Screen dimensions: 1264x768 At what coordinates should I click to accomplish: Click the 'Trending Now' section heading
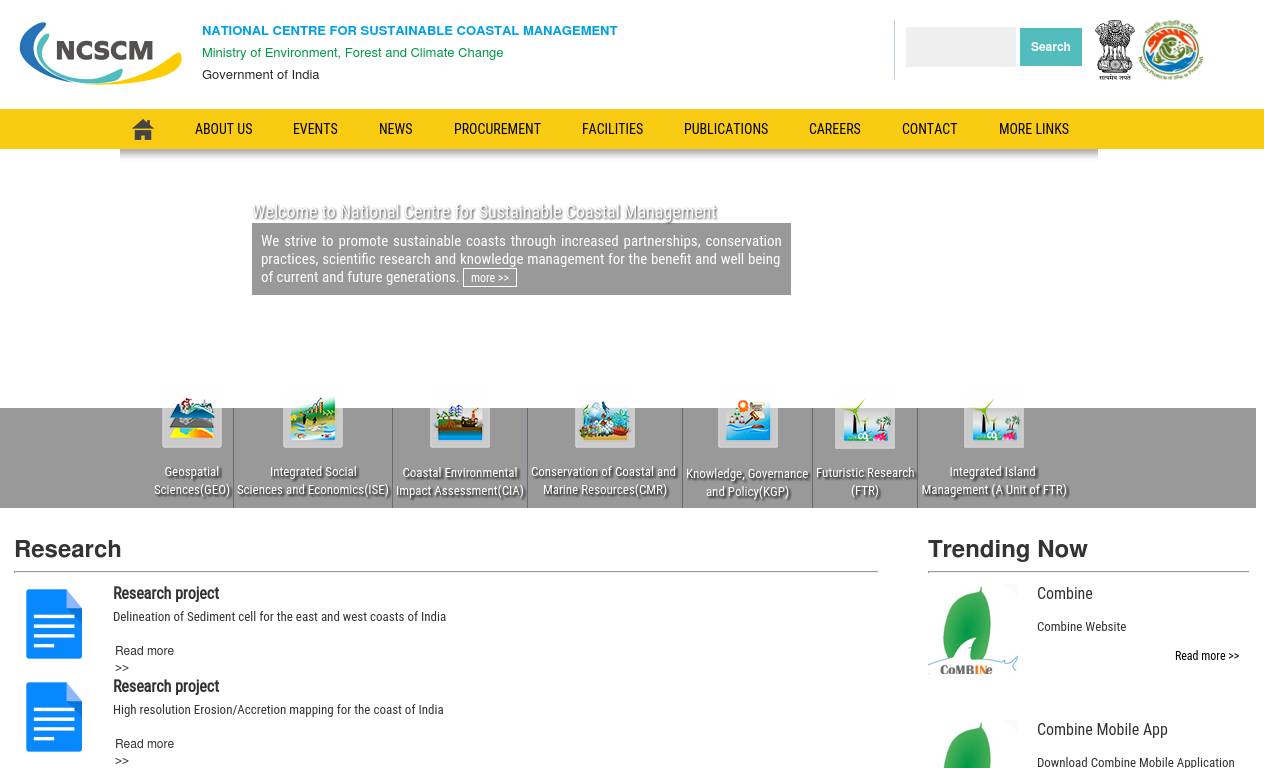(1008, 549)
